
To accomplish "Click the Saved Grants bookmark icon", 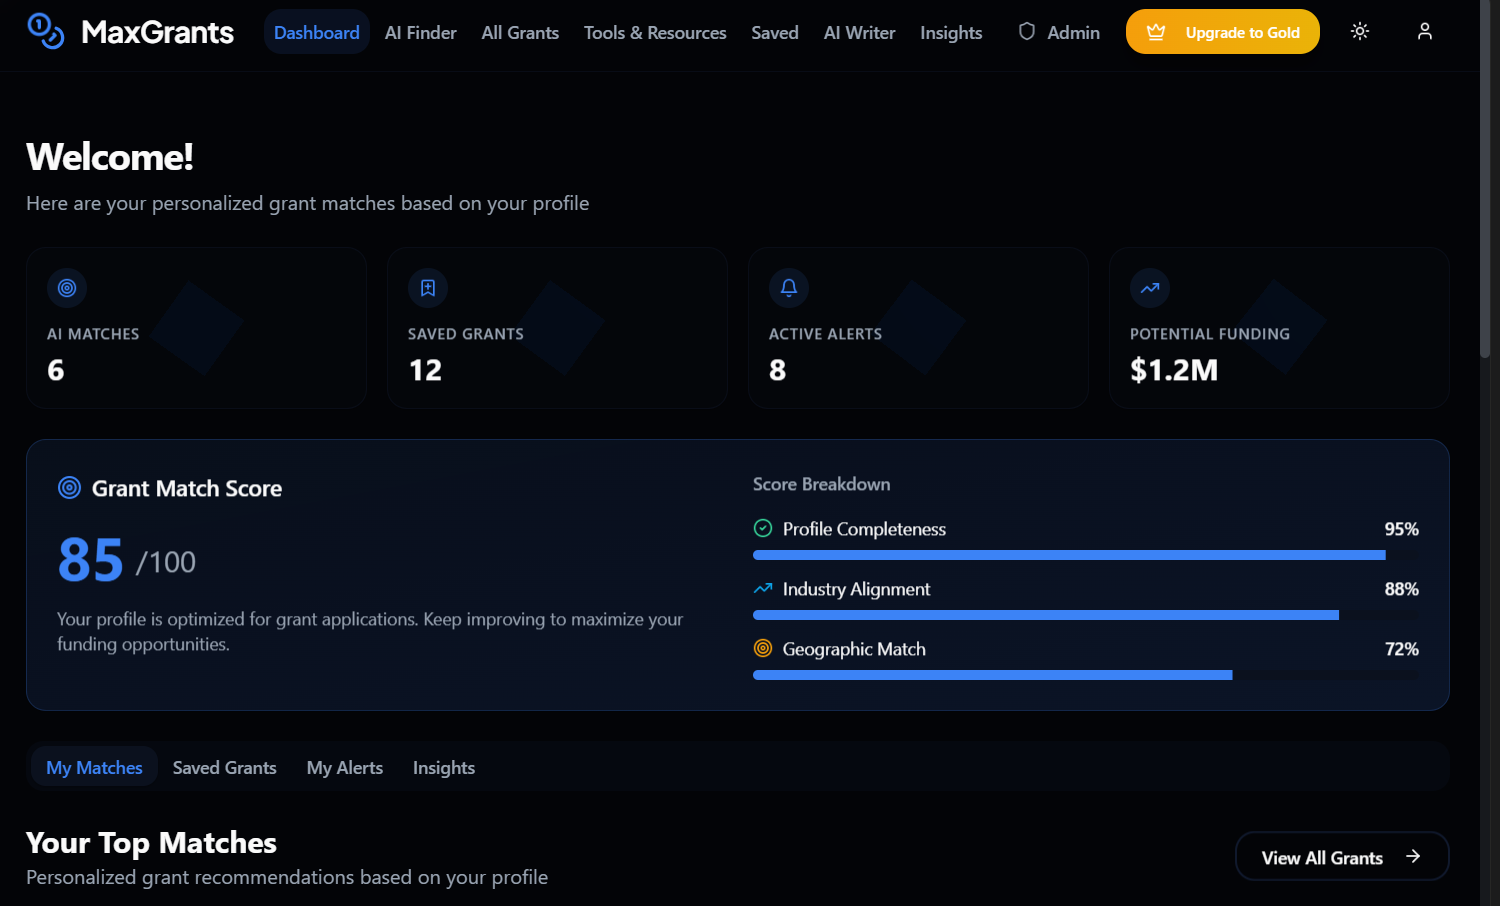I will pos(428,288).
